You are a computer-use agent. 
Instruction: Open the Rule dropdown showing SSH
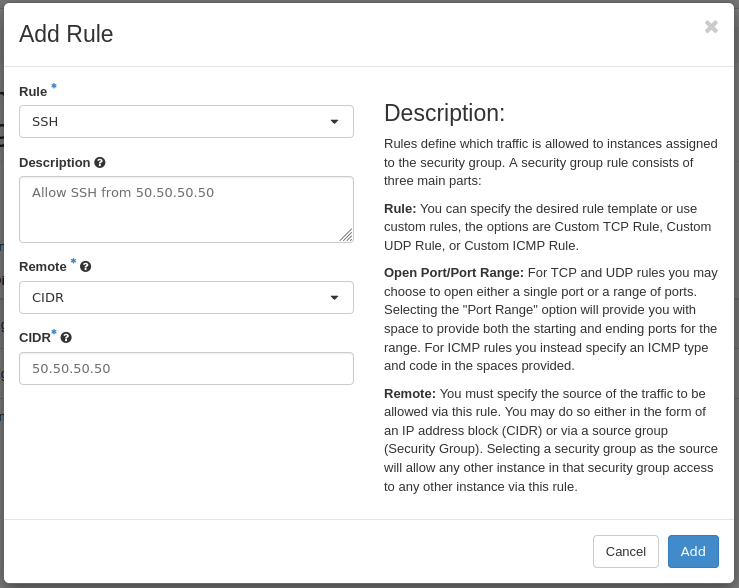pos(186,122)
